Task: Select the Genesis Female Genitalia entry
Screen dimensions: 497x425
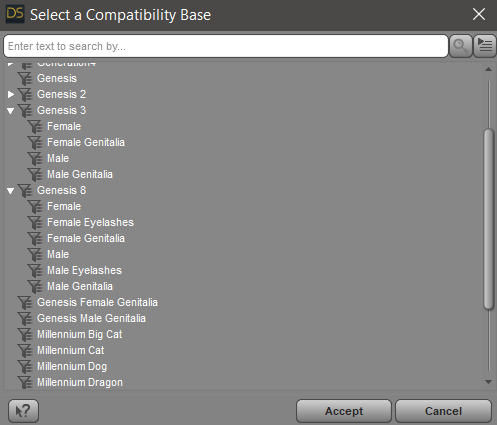Action: coord(97,302)
